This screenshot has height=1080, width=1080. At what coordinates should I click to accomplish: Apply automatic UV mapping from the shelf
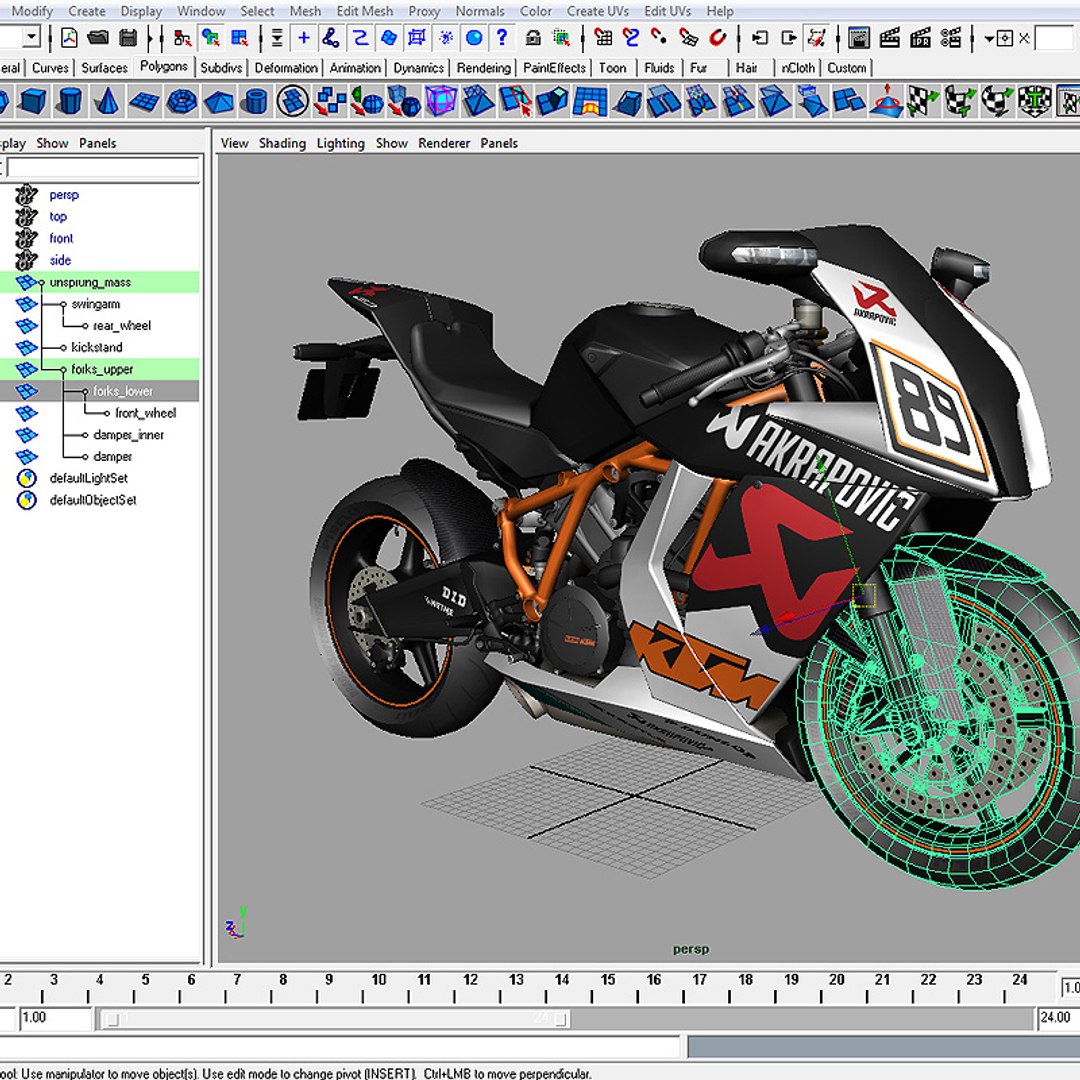(x=1035, y=101)
